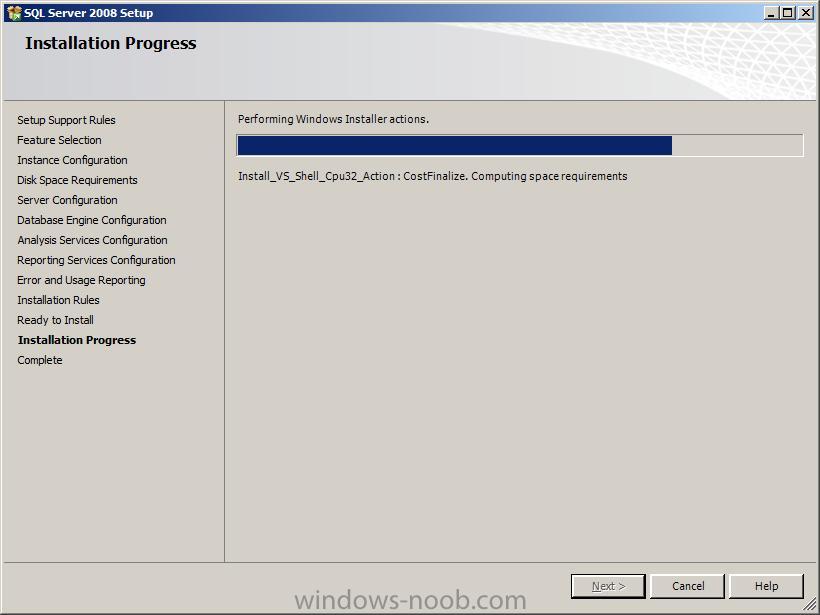Screen dimensions: 820x615
Task: Select the Setup Support Rules step
Action: pos(66,120)
